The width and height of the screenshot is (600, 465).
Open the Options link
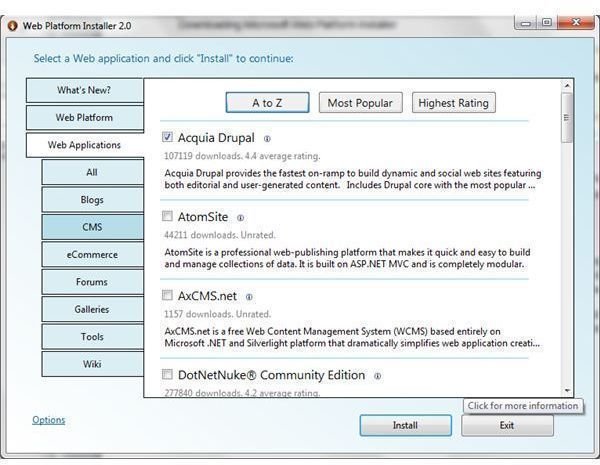click(49, 420)
